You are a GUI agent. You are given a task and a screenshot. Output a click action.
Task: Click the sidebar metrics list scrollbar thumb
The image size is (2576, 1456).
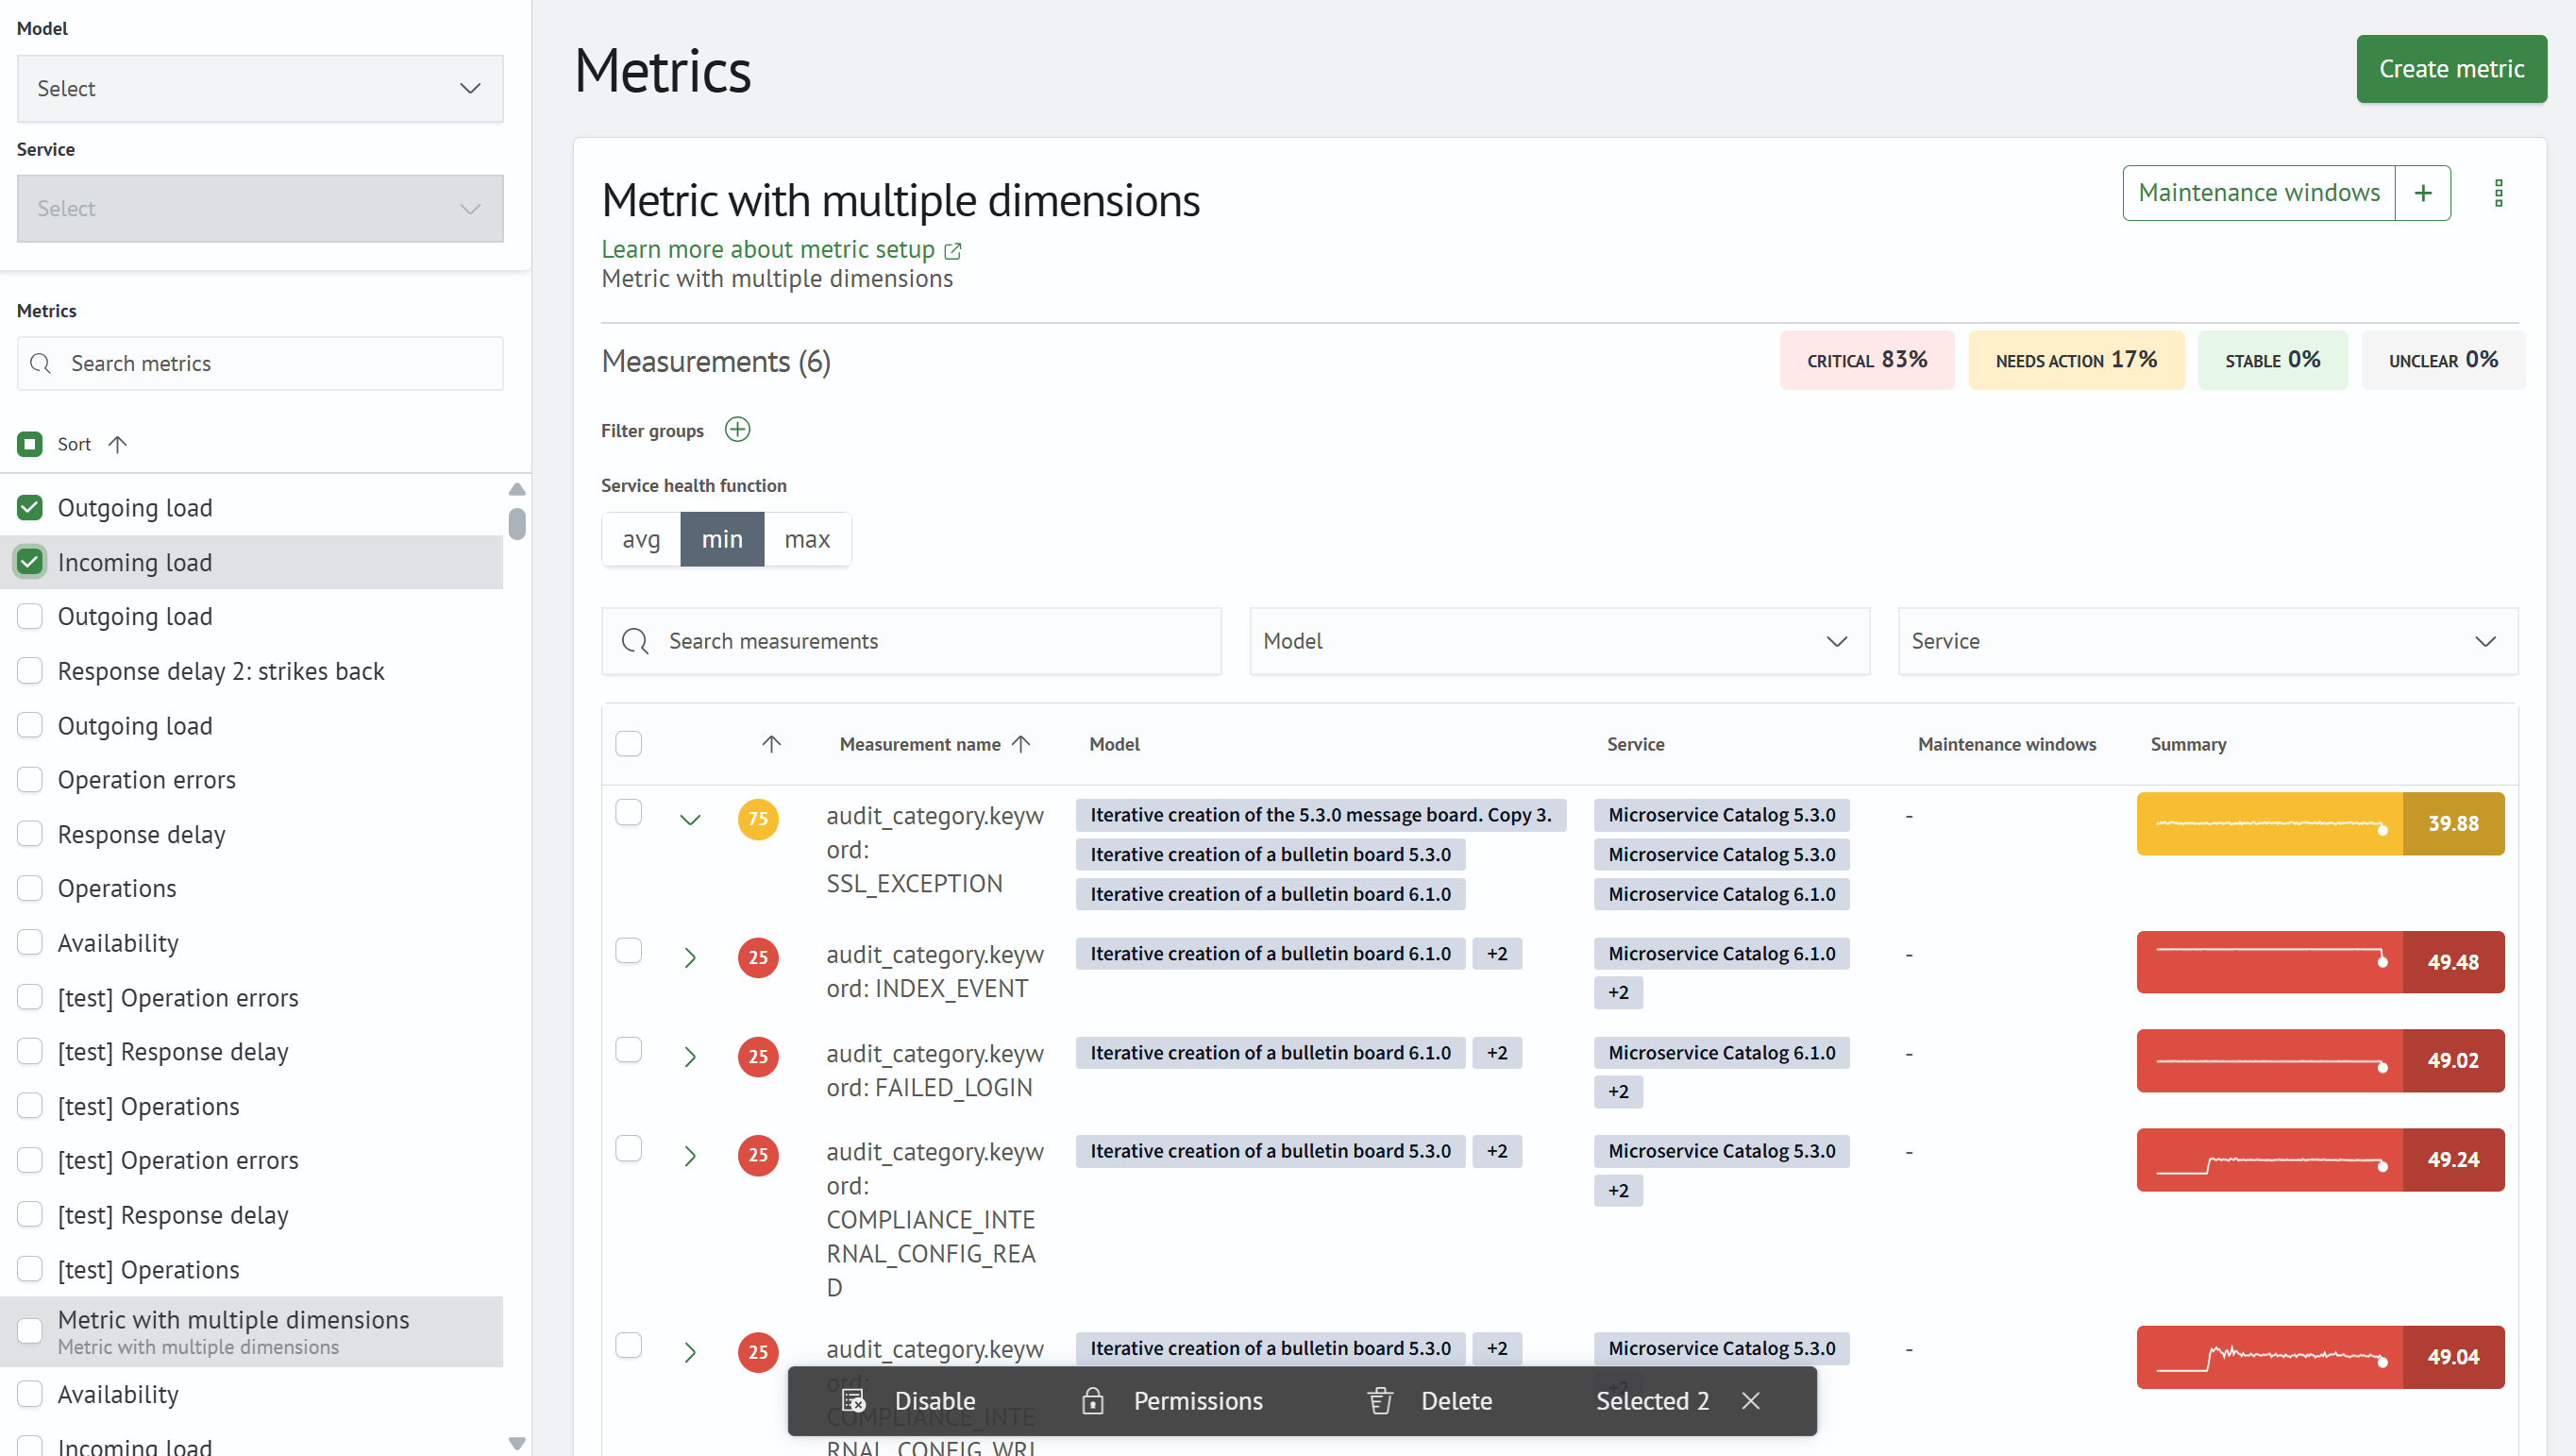[x=517, y=523]
